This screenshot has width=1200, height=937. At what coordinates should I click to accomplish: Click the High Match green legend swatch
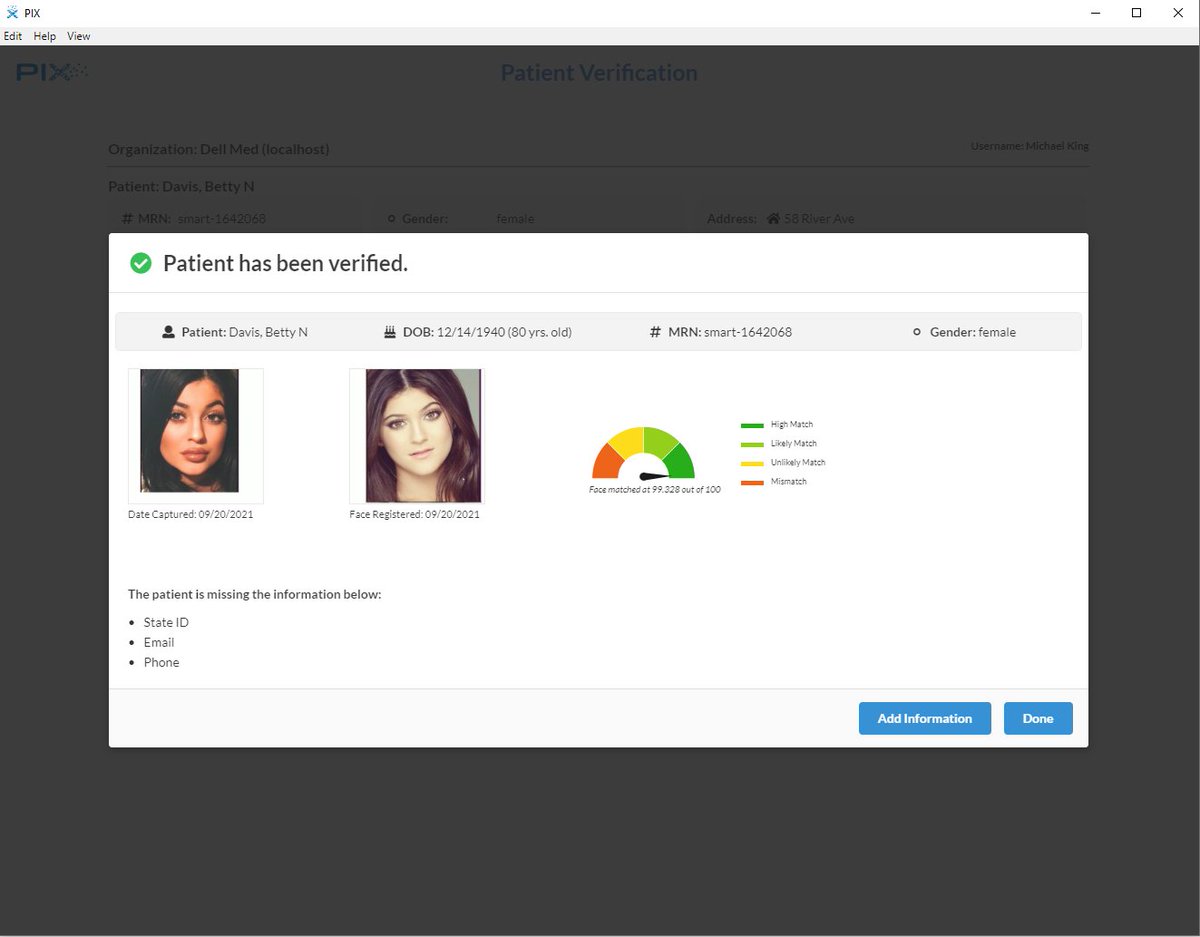752,425
